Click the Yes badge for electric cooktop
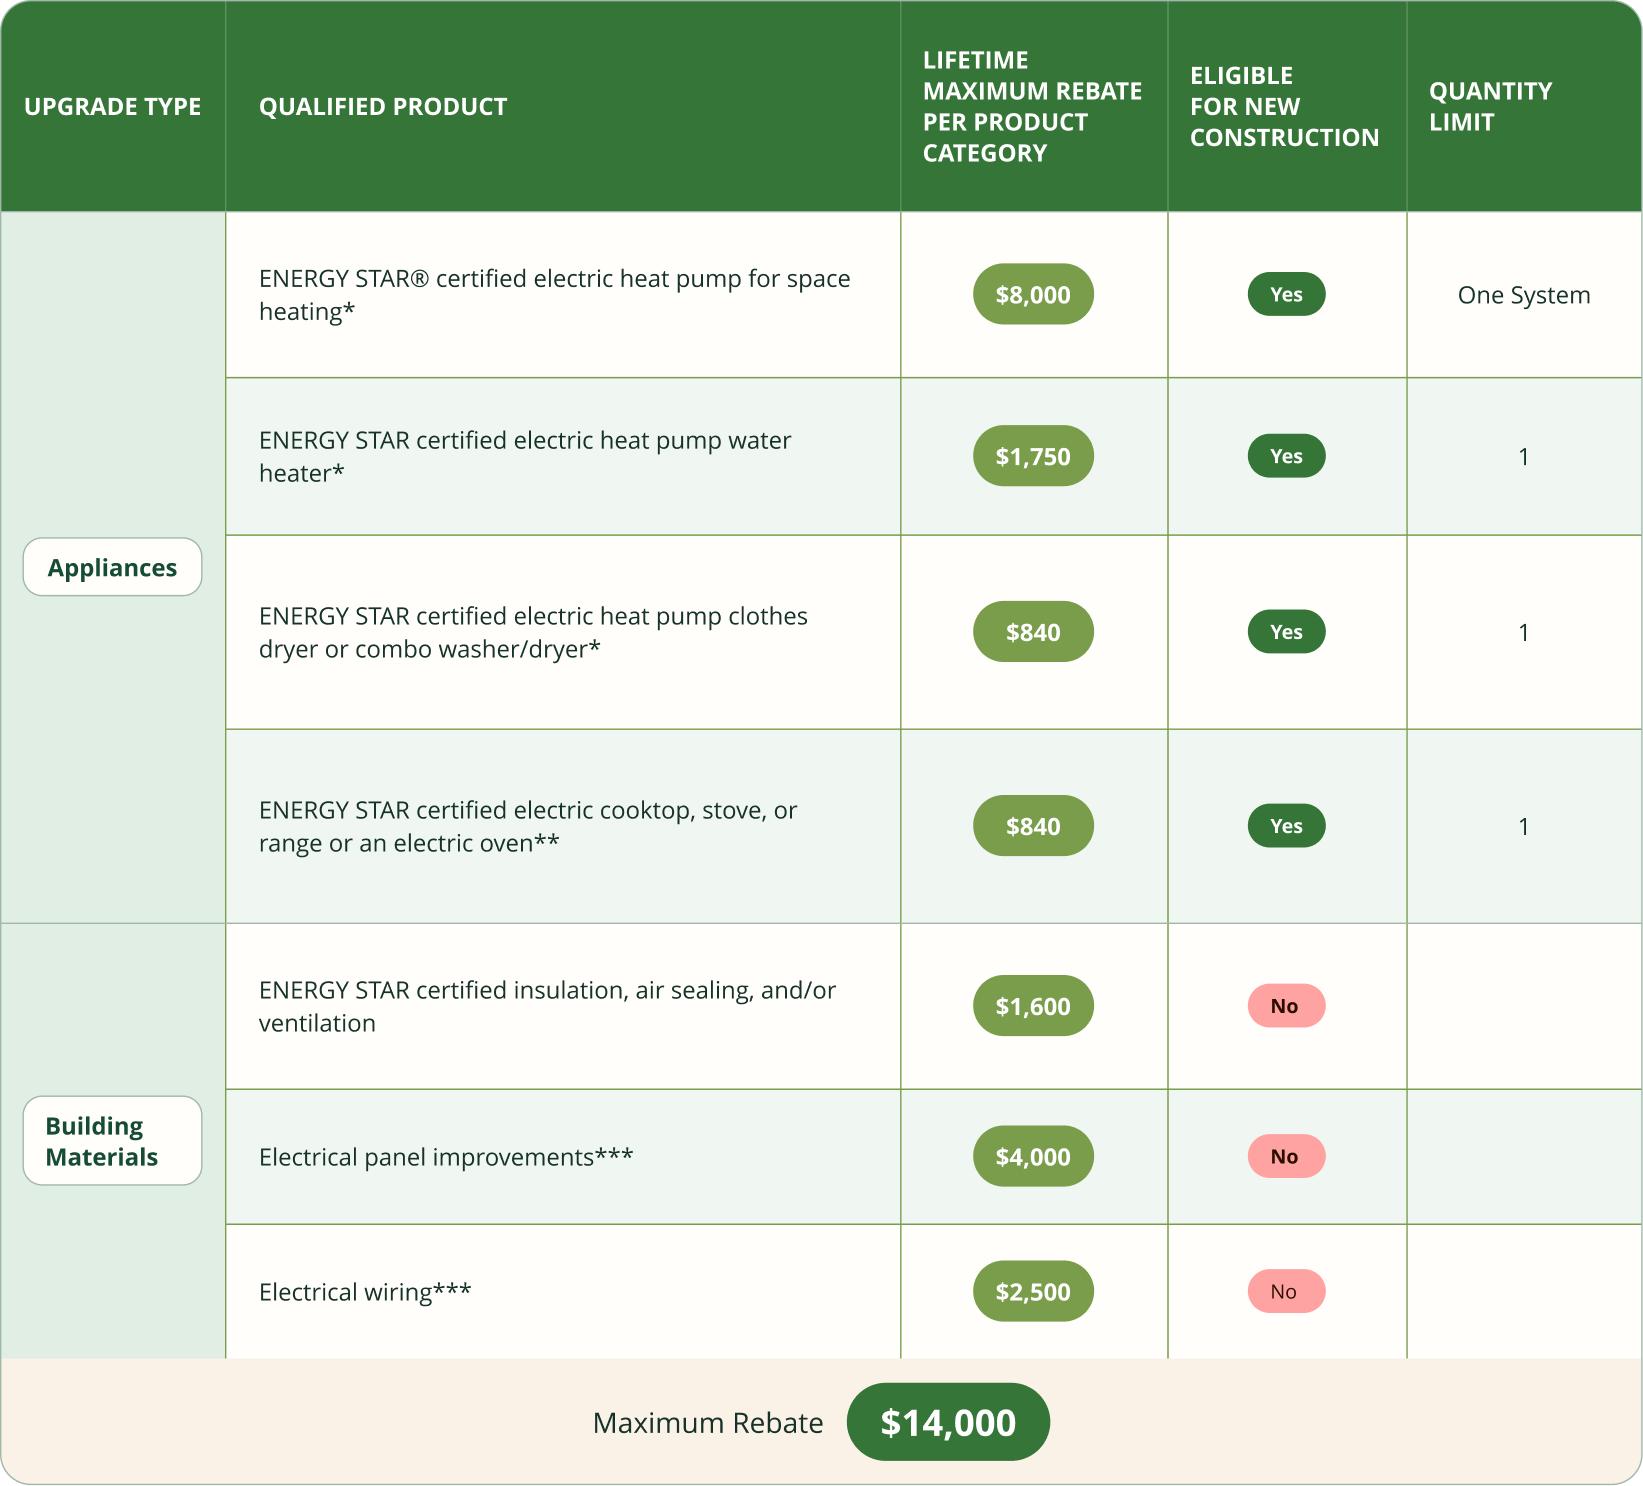Image resolution: width=1643 pixels, height=1486 pixels. [x=1286, y=826]
